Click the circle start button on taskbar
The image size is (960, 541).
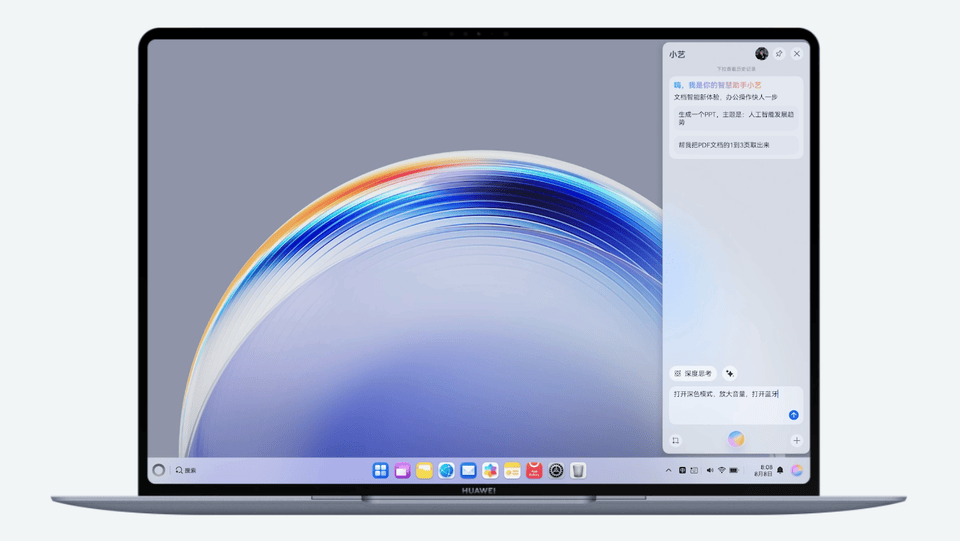[x=159, y=470]
